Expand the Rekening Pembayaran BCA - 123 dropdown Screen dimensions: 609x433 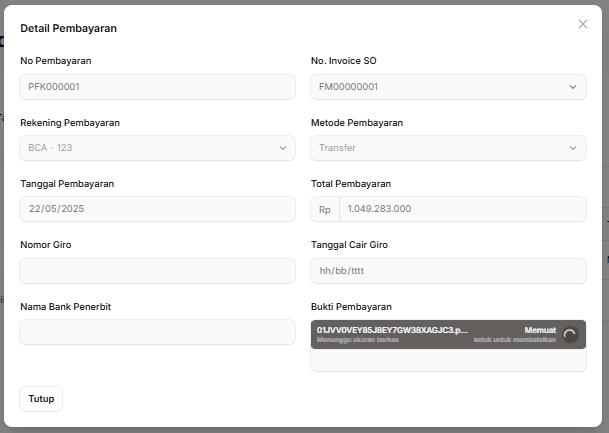(157, 148)
